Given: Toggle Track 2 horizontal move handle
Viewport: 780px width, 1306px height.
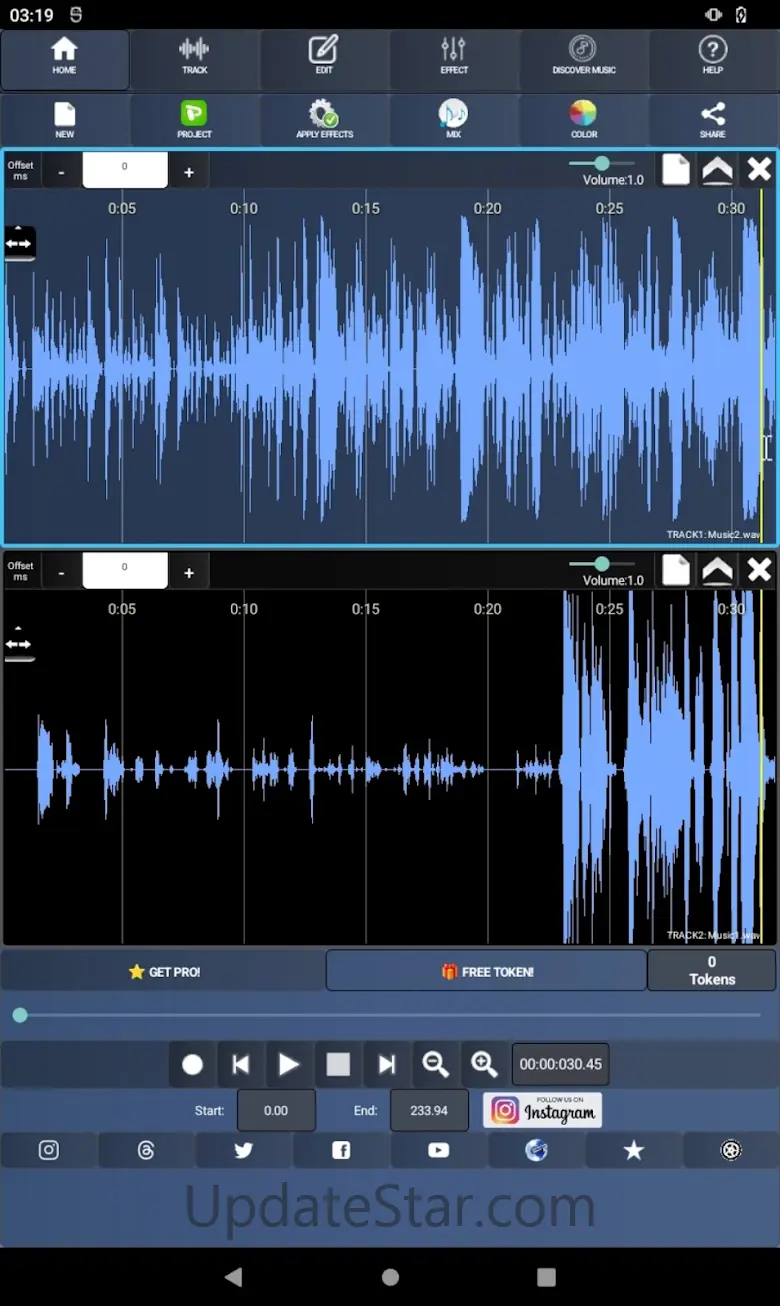Looking at the screenshot, I should [x=19, y=644].
